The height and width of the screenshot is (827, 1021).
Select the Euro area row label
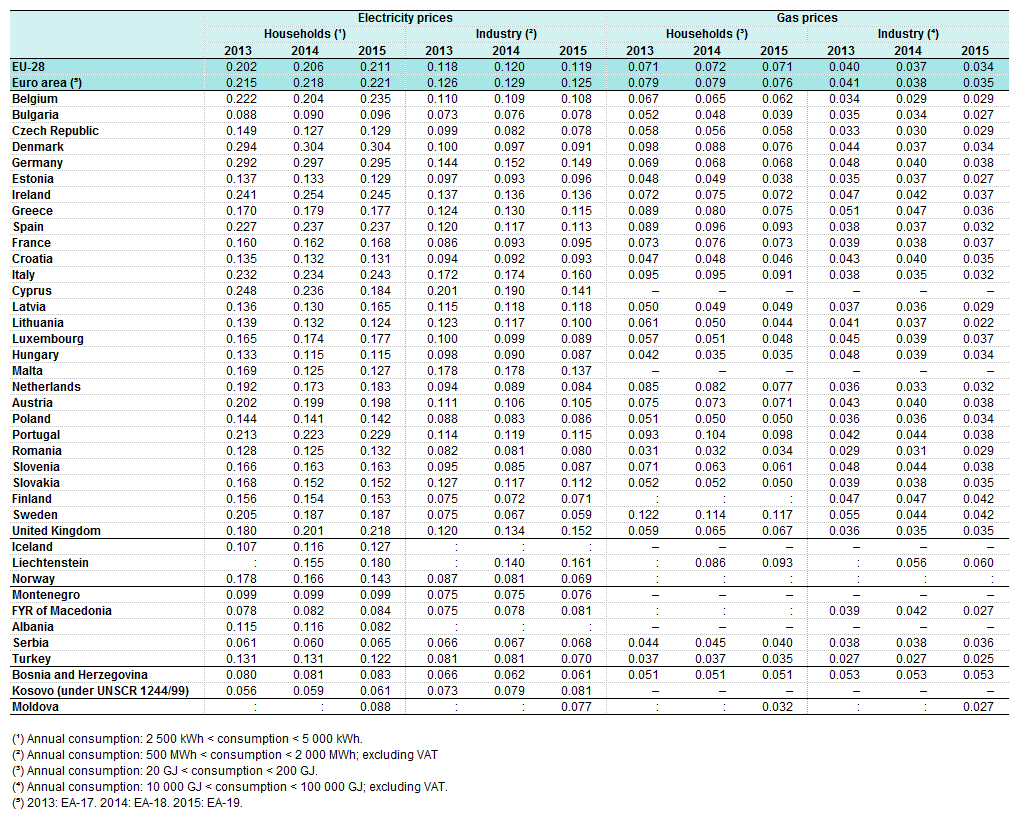point(47,83)
